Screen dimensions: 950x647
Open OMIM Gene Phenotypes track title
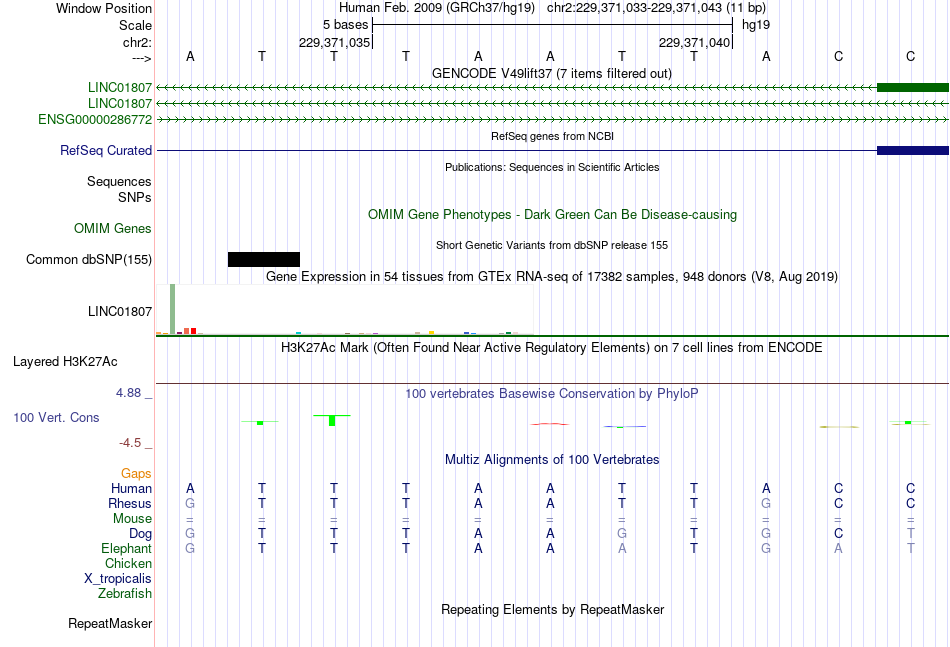(552, 214)
